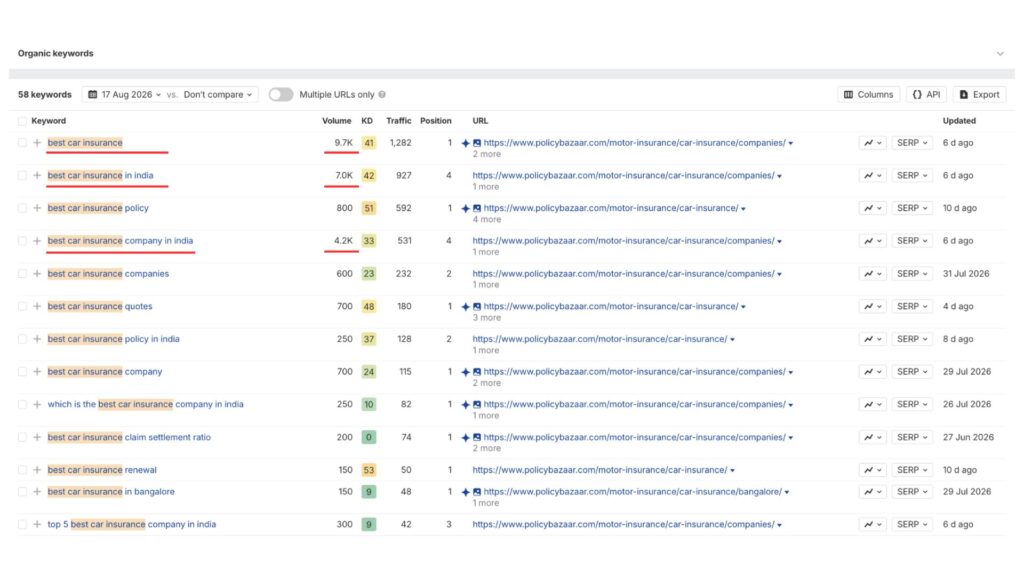Click the '3 more' text under 'best car insurance quotes' URL
Image resolution: width=1024 pixels, height=576 pixels.
(487, 318)
